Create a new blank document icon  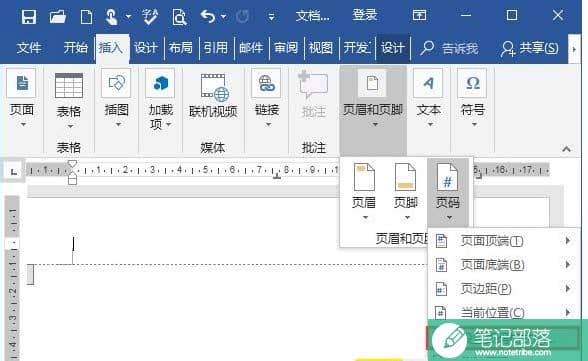(86, 17)
